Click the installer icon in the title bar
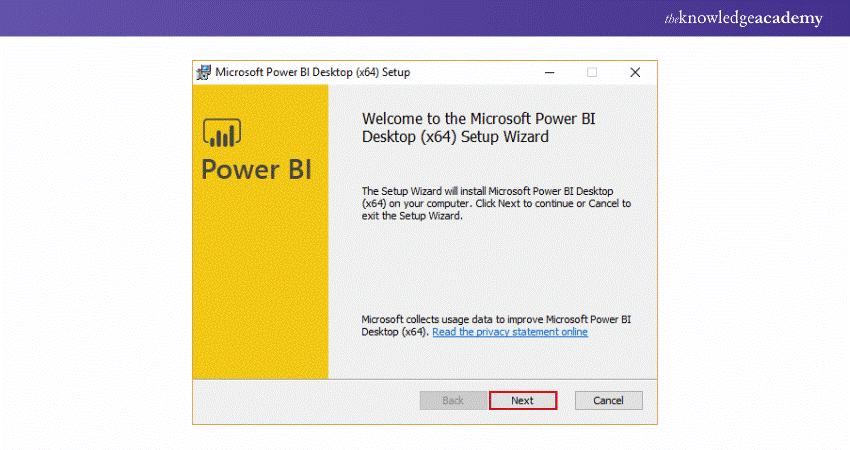Viewport: 850px width, 450px height. pyautogui.click(x=203, y=72)
